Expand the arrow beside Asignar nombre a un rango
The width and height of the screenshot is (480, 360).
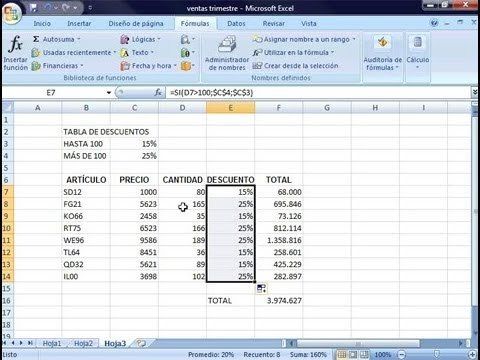354,39
